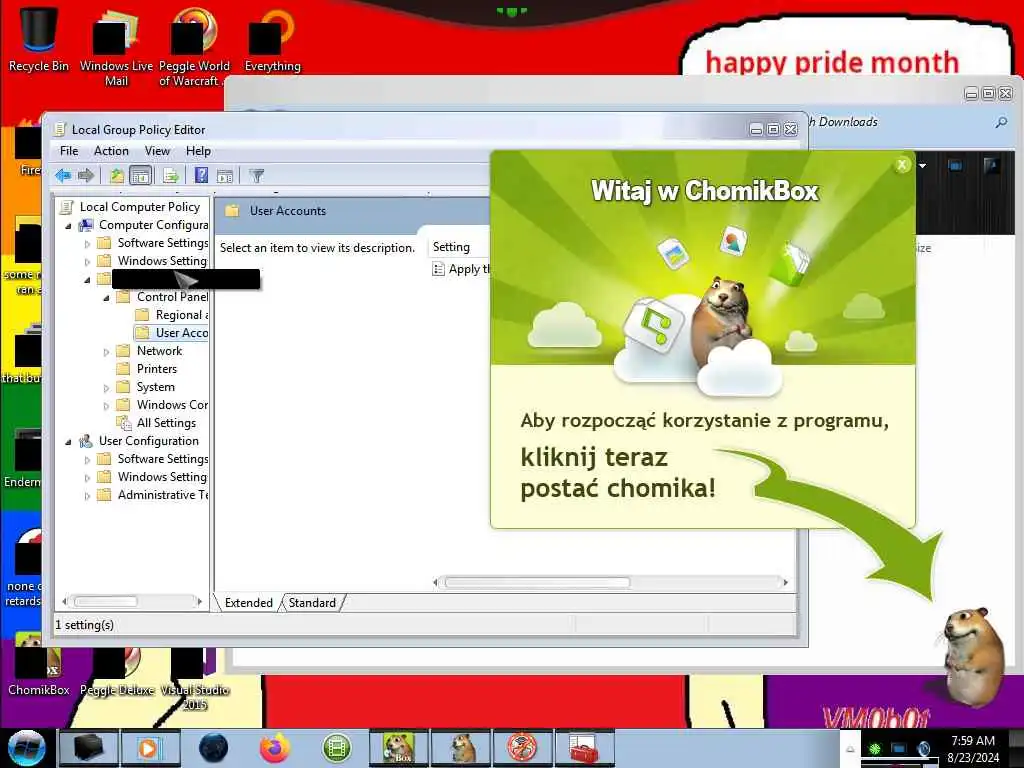Click the red toolbox taskbar icon
1024x768 pixels.
point(584,748)
